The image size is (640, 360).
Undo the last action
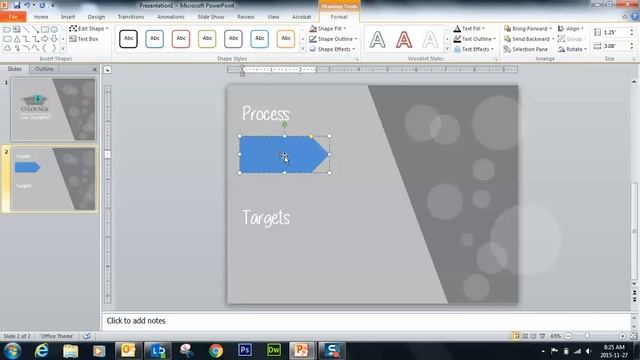(x=27, y=5)
